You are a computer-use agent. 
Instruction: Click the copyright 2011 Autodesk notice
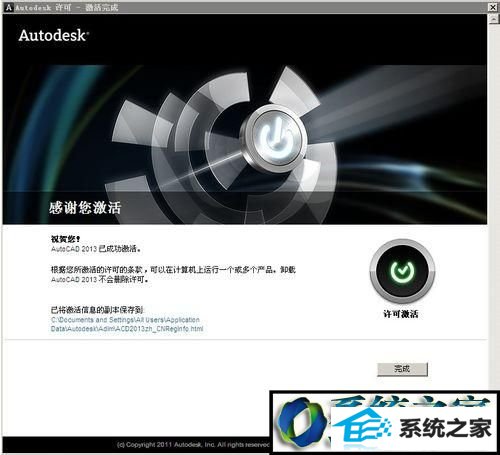pos(193,444)
